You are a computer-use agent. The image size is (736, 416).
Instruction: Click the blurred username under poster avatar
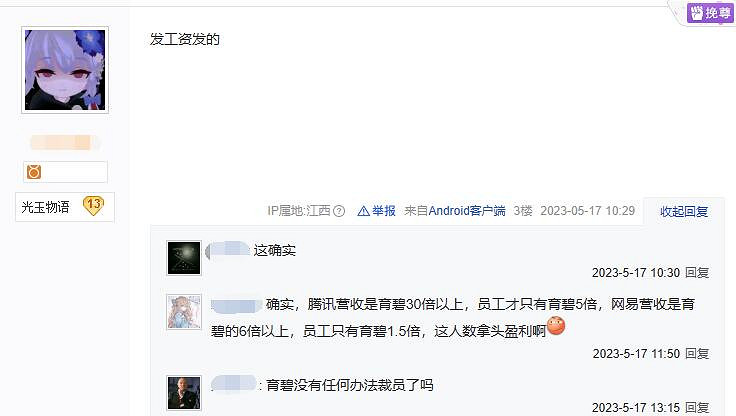pos(65,142)
